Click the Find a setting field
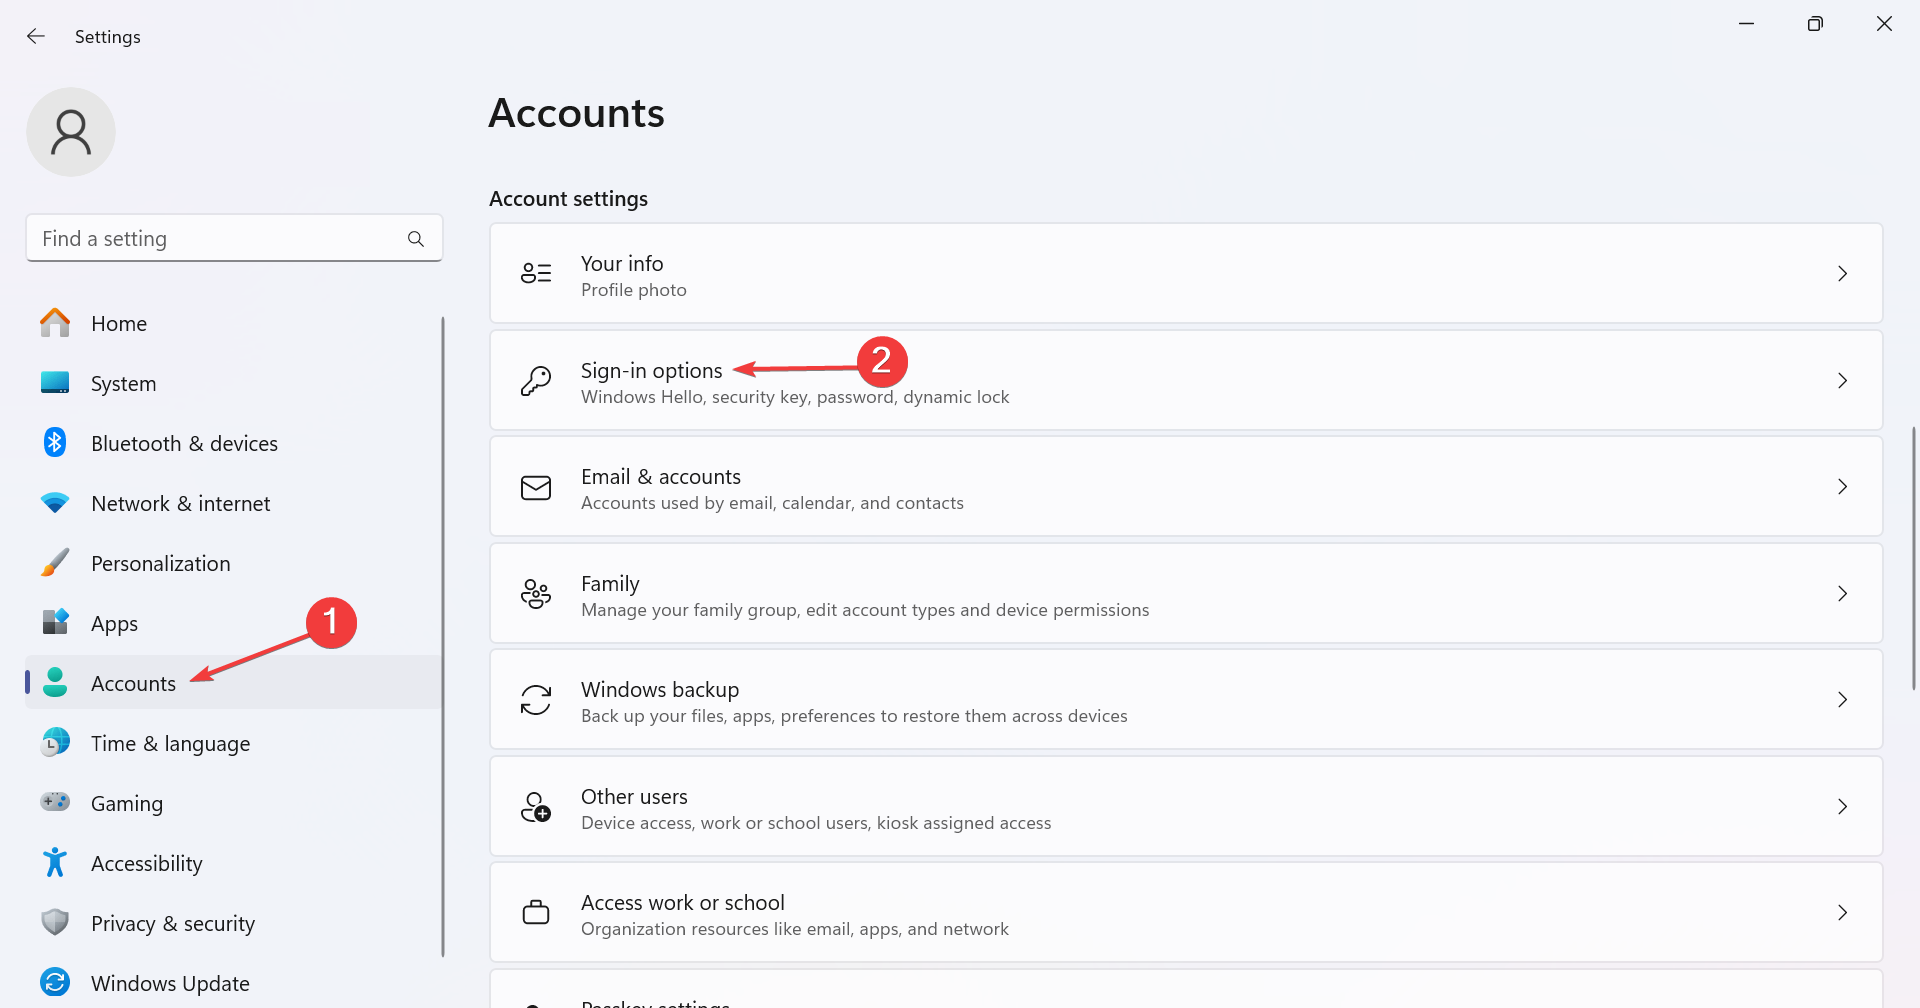The width and height of the screenshot is (1920, 1008). pos(215,239)
